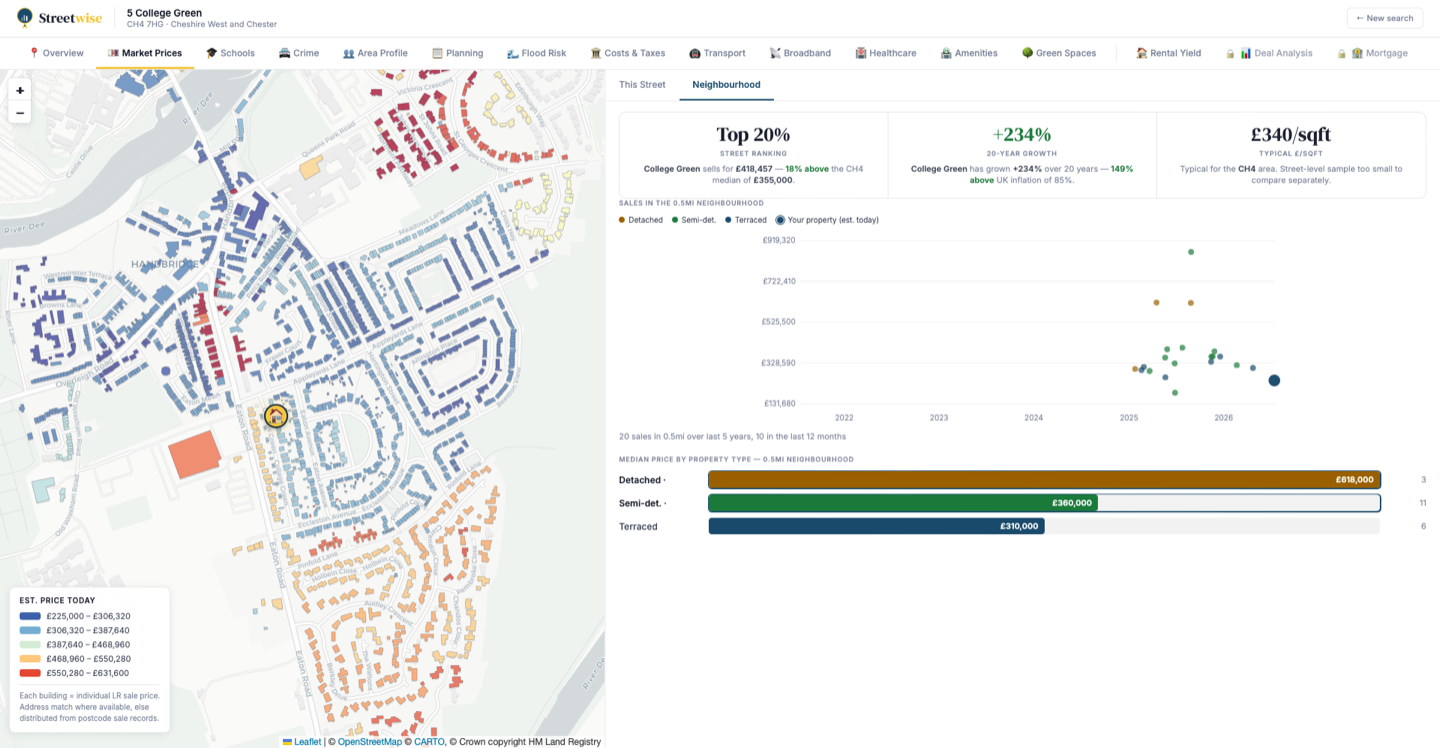Screen dimensions: 1440x748
Task: Open the locked Mortgage section
Action: pos(1372,53)
